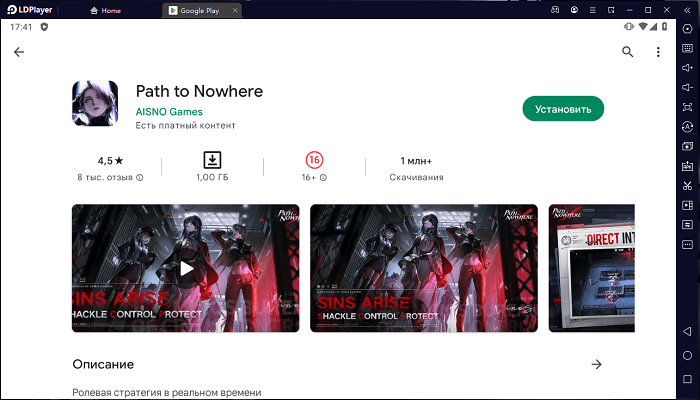
Task: Click the LDPlayer logo
Action: coord(29,10)
